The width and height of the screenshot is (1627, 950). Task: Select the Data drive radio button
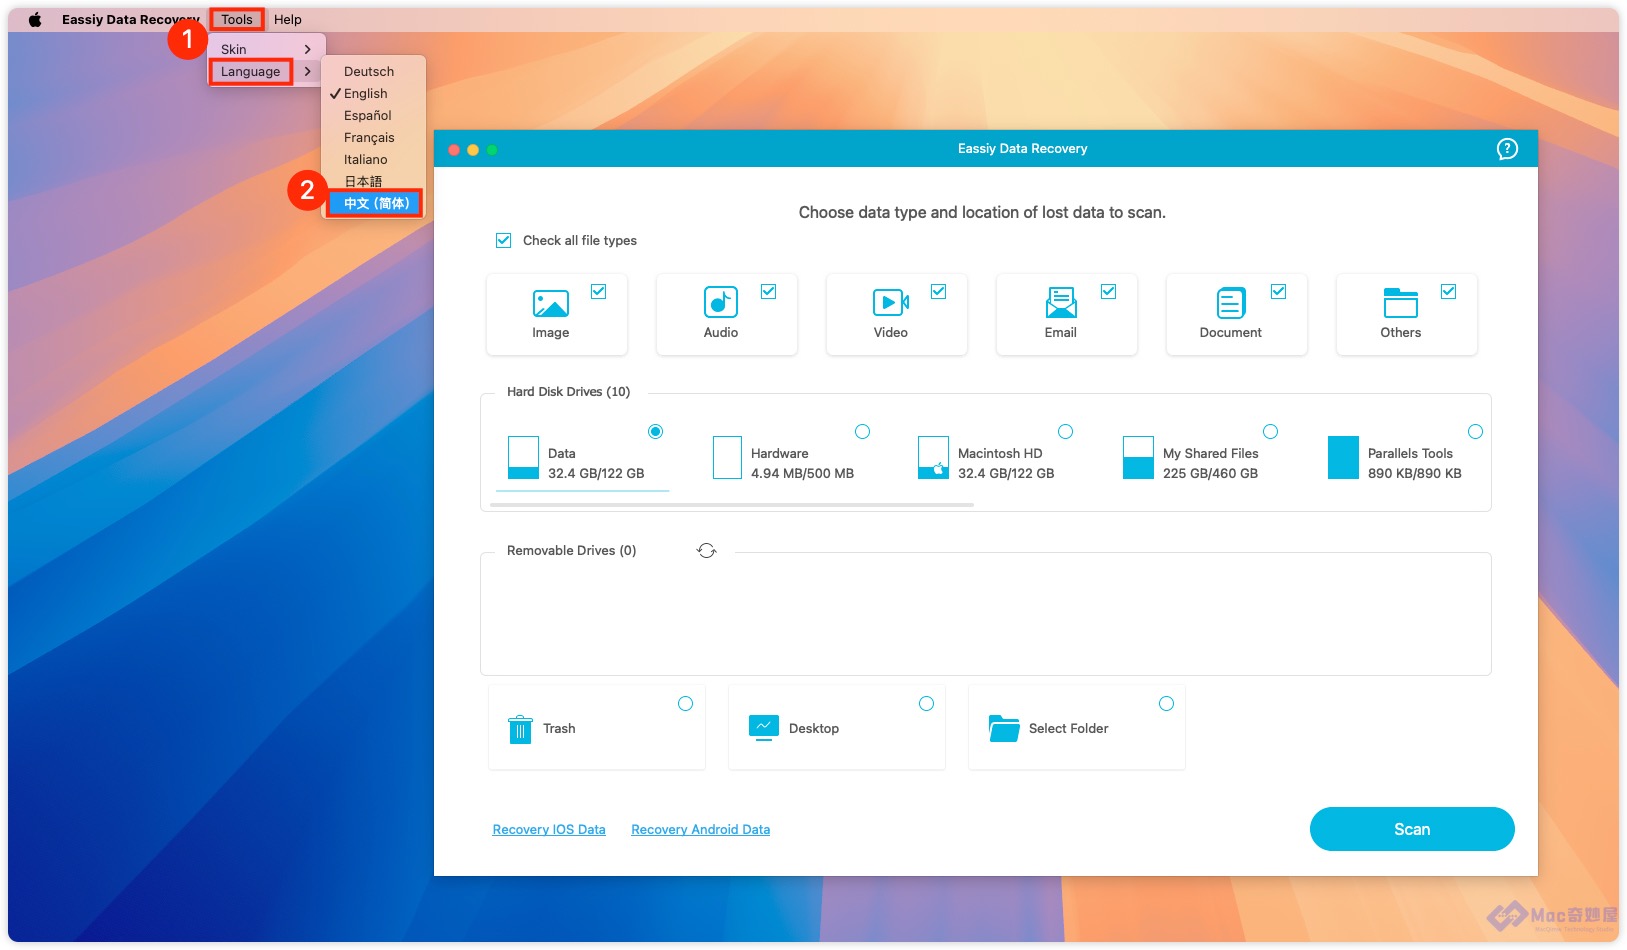tap(656, 432)
